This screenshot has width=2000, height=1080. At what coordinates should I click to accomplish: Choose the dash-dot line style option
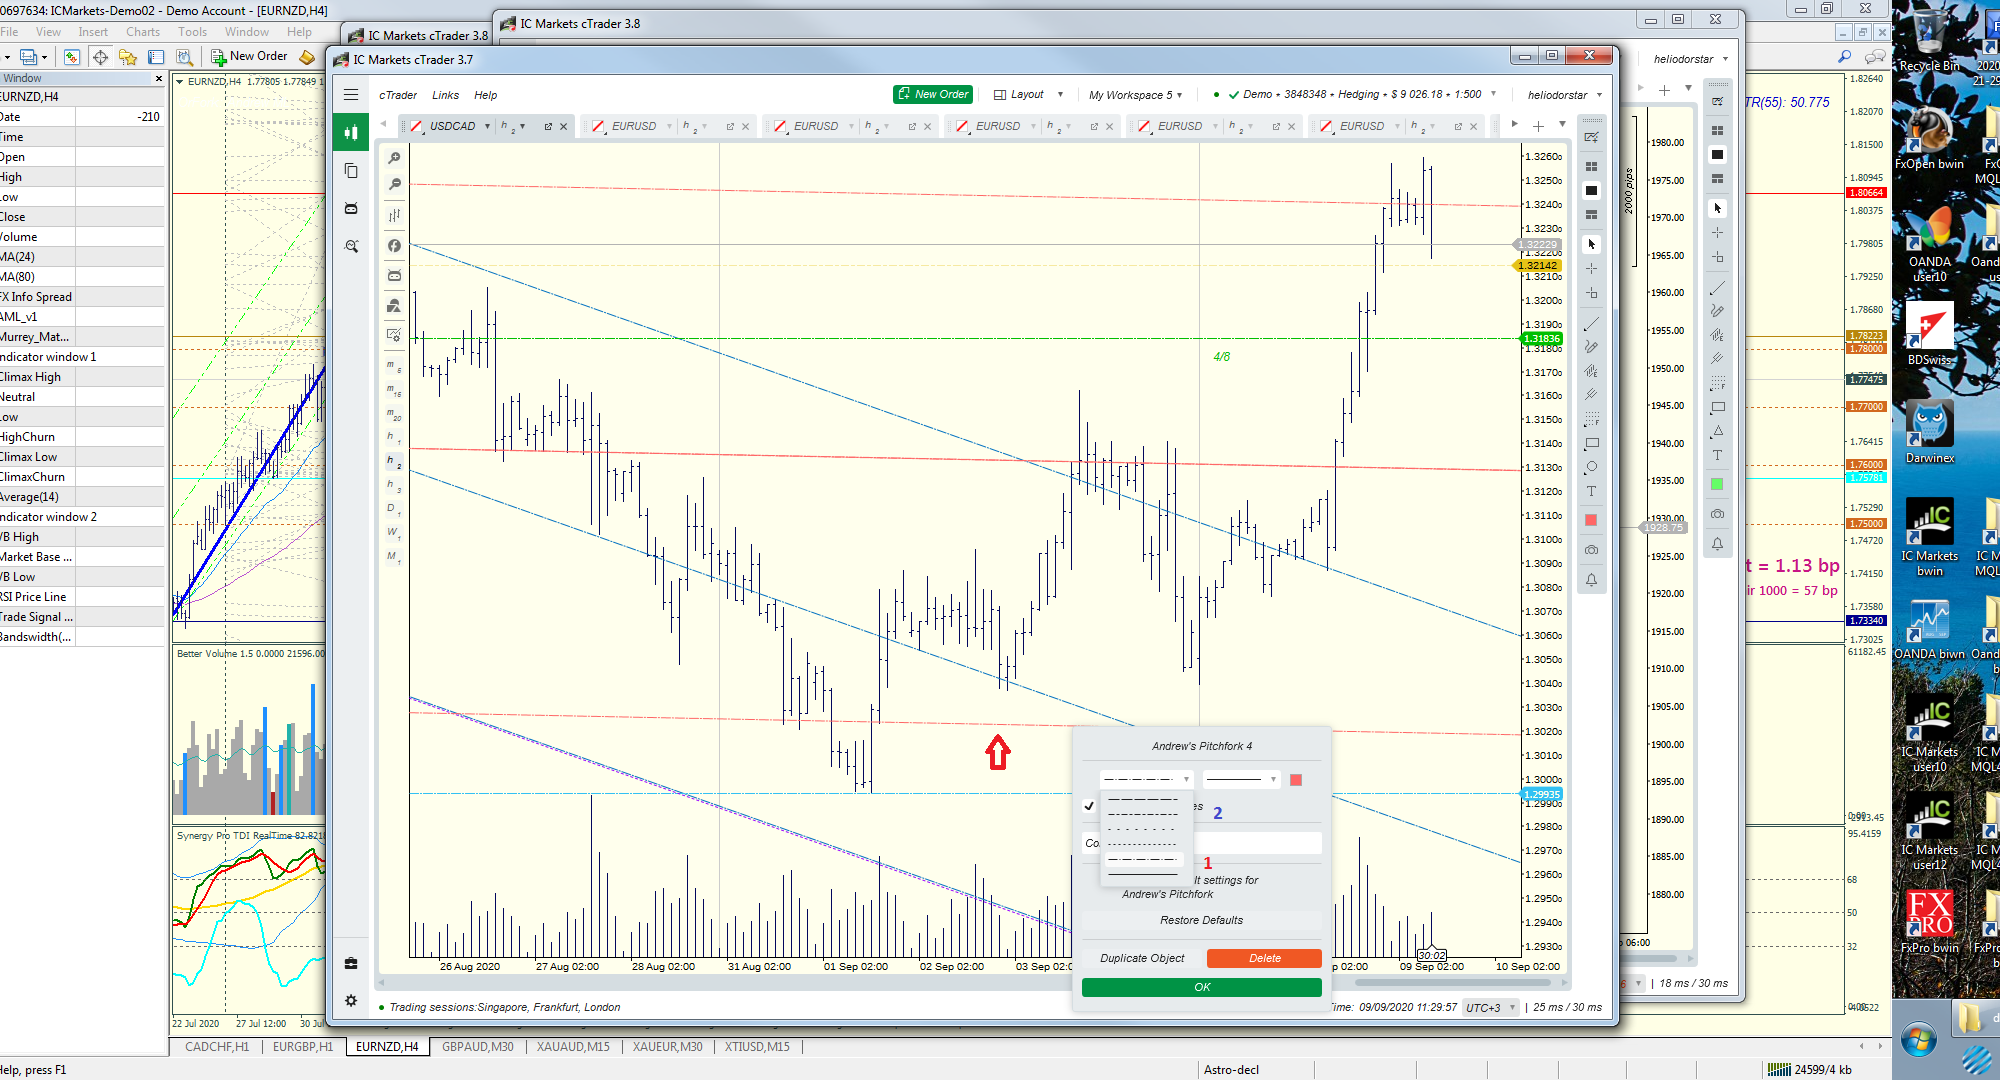click(x=1142, y=859)
